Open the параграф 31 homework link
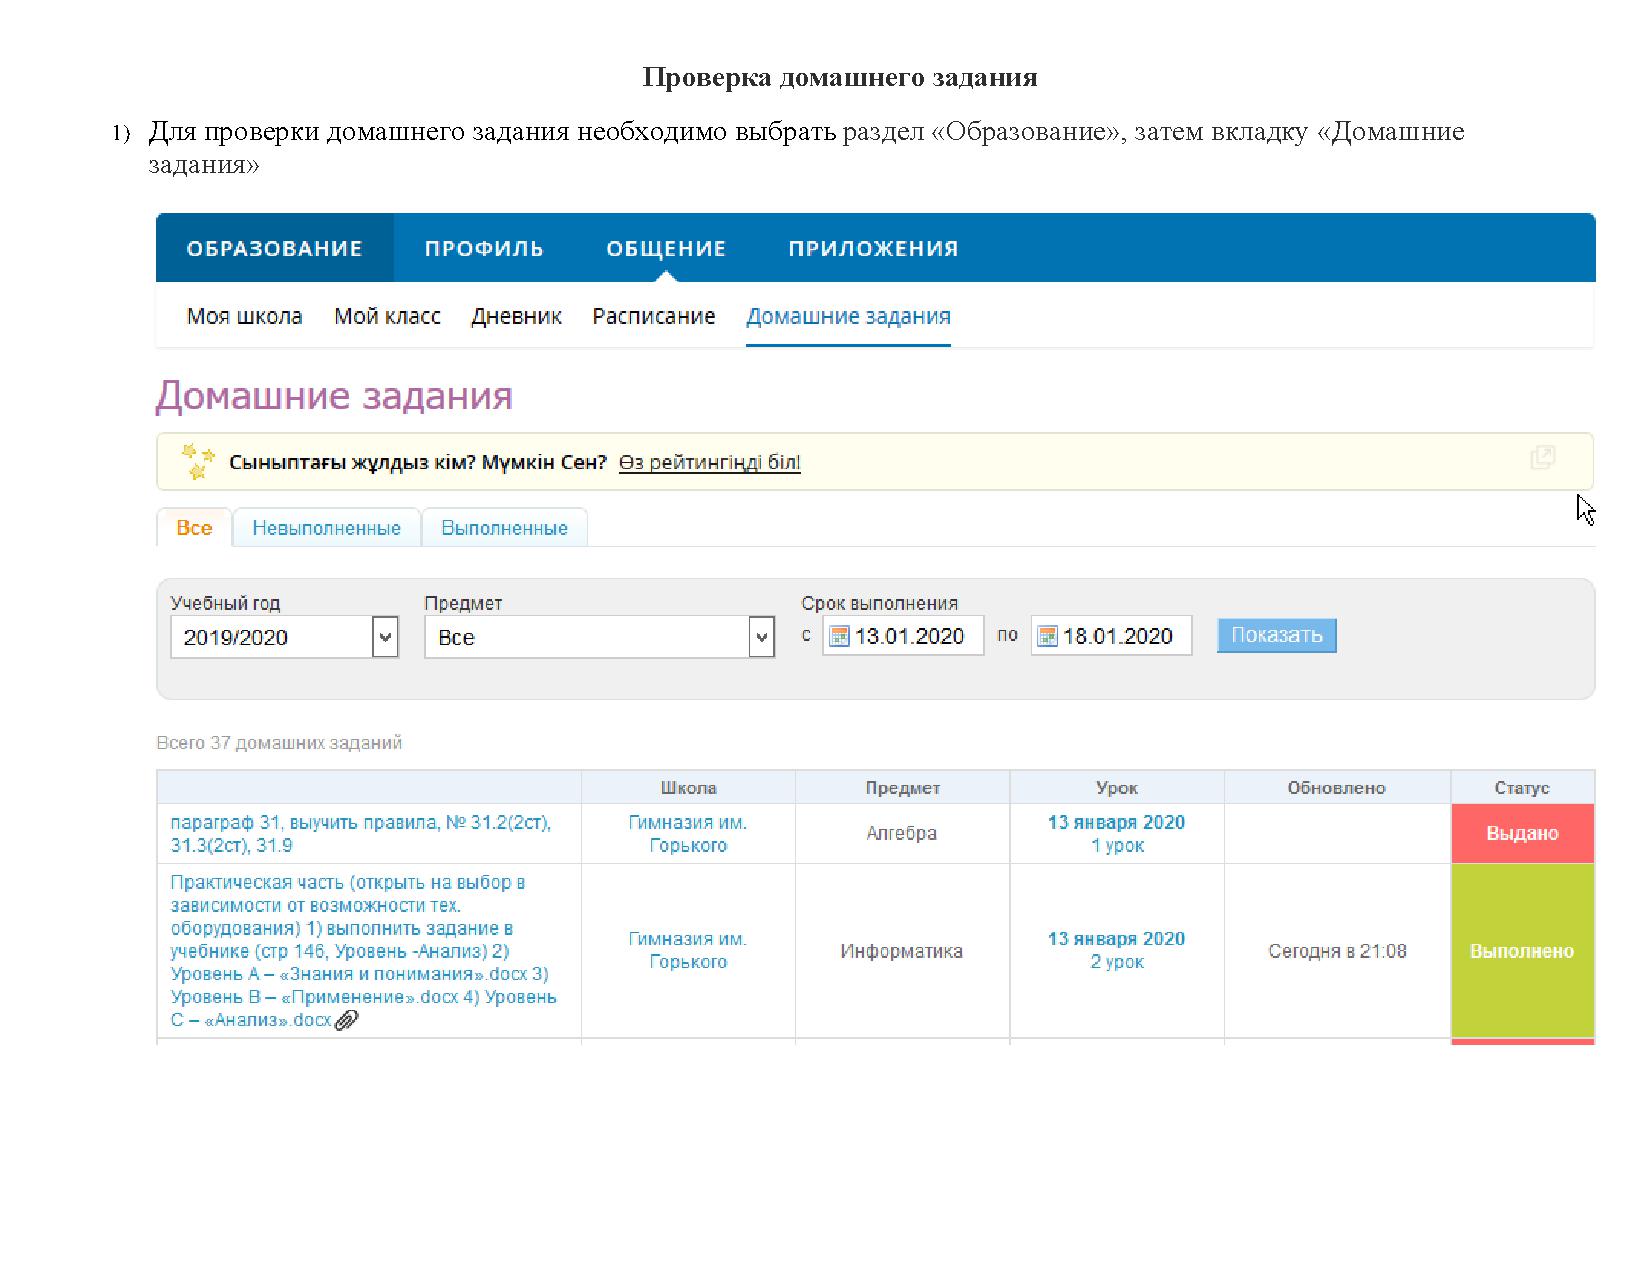This screenshot has height=1275, width=1650. click(361, 834)
